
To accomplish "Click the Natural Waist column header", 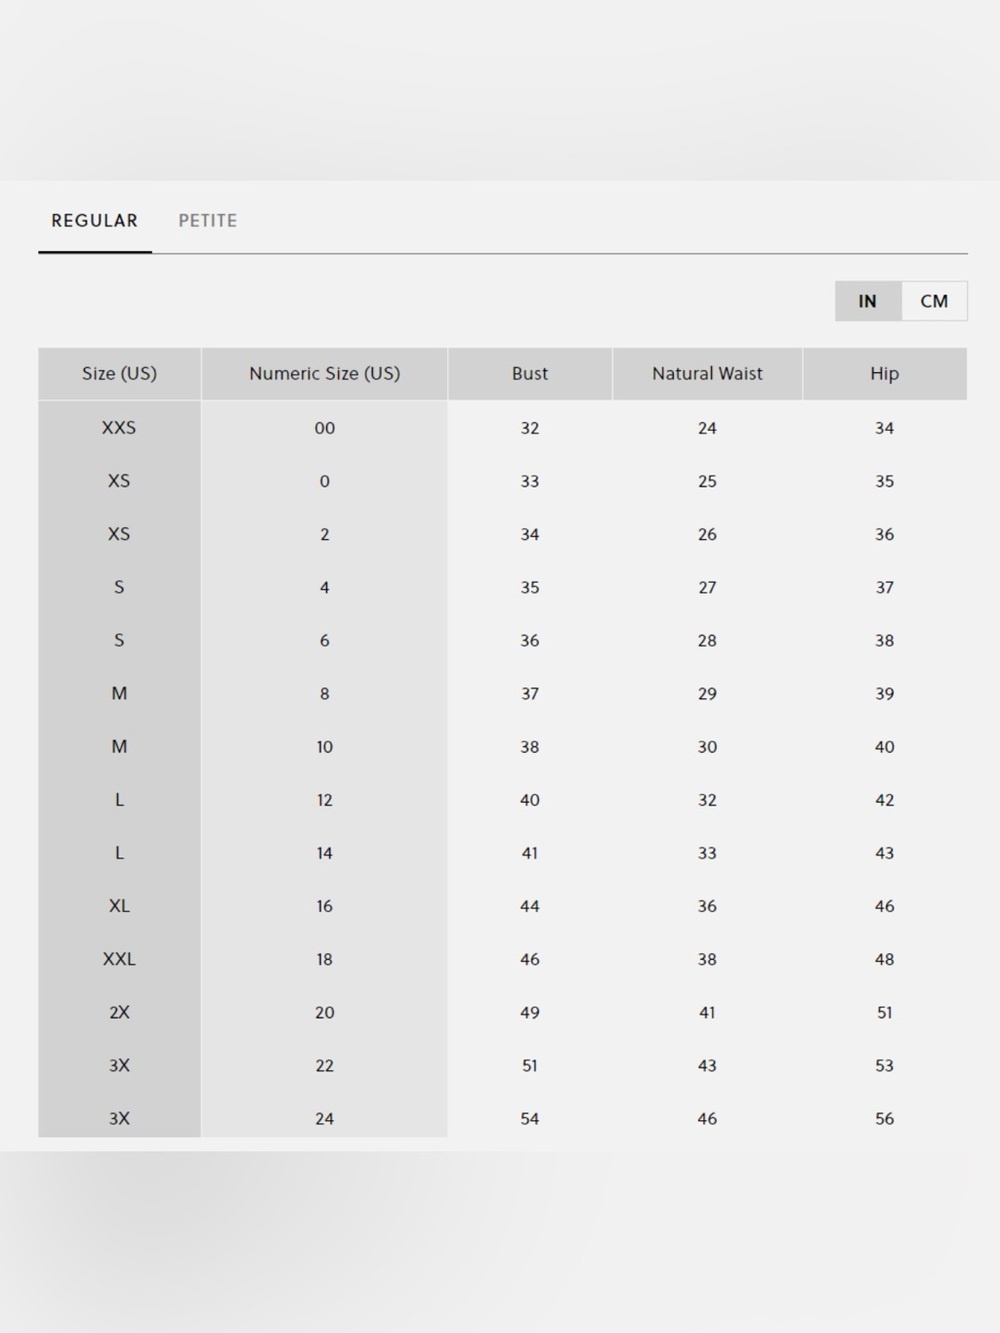I will [x=707, y=373].
